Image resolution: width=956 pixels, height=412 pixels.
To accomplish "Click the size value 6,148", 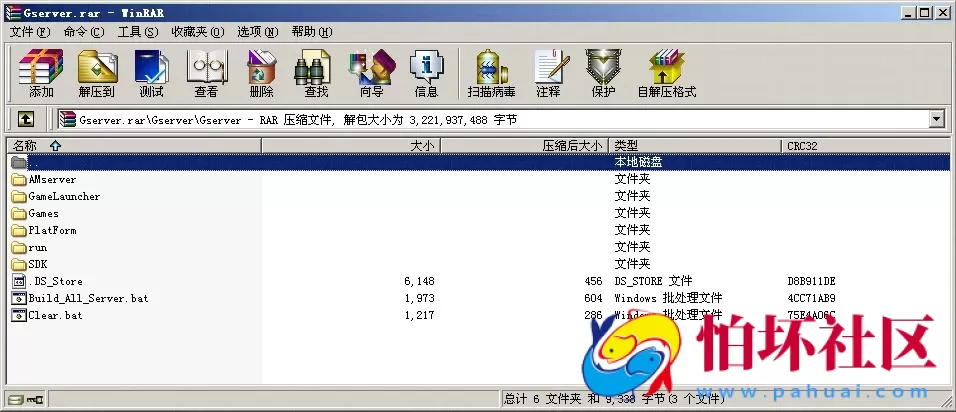I will pos(419,281).
